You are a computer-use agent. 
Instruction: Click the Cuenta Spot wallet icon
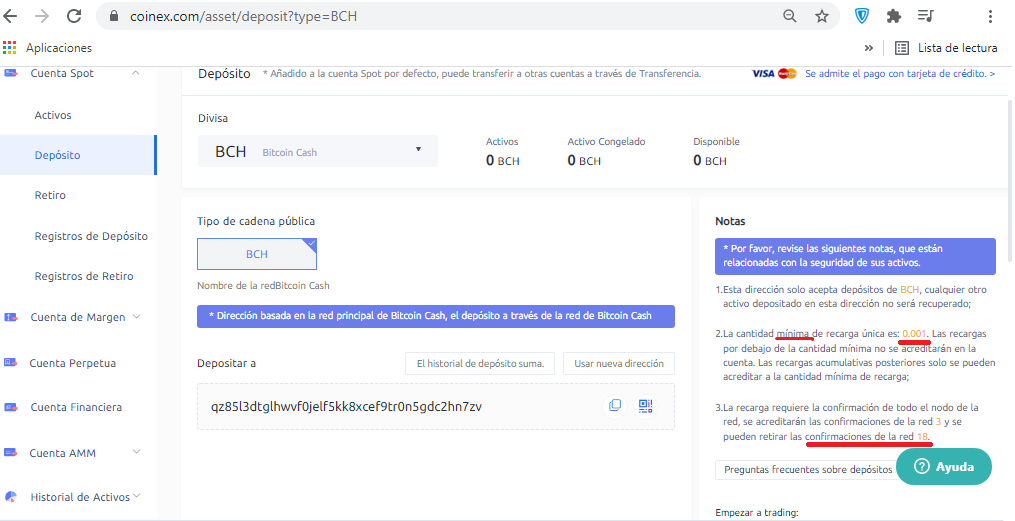11,73
